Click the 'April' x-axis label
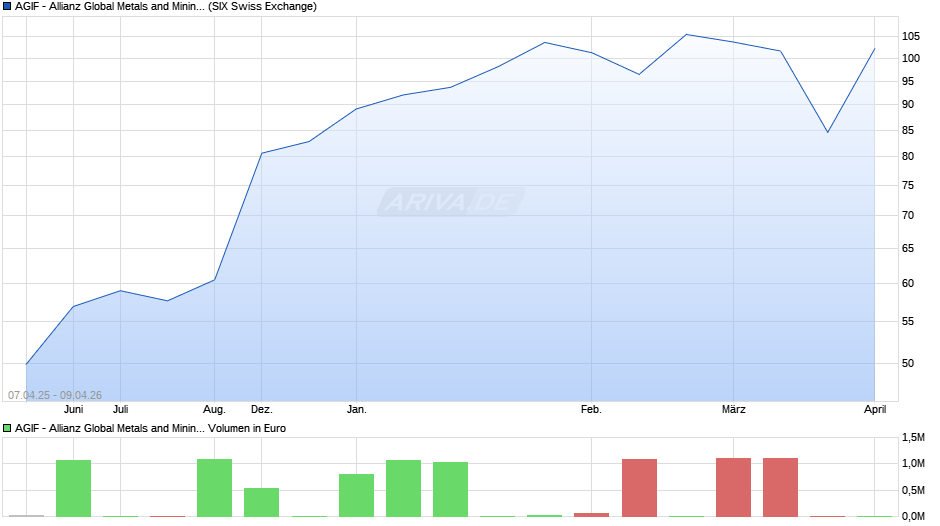940x526 pixels. (875, 409)
